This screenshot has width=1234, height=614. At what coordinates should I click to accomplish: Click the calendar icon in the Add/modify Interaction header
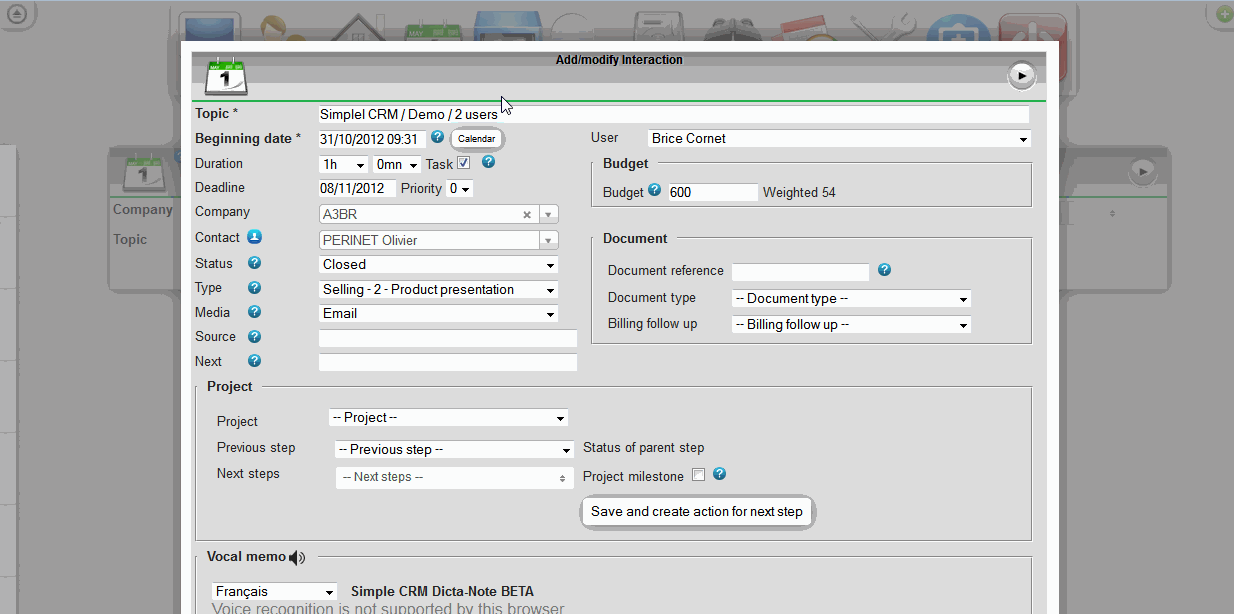coord(226,76)
